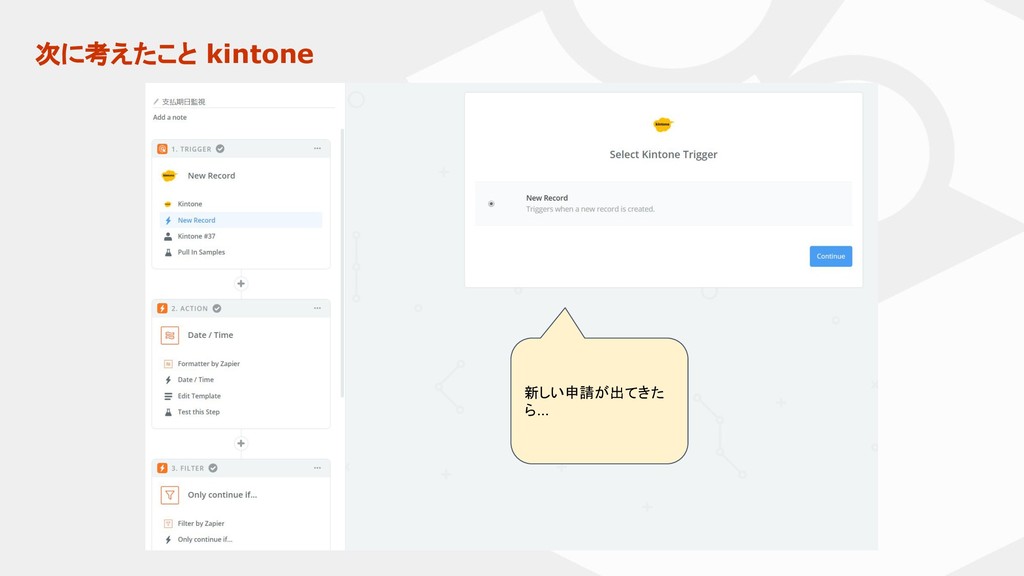The width and height of the screenshot is (1024, 576).
Task: Select the Filter by Zapier row
Action: (241, 523)
